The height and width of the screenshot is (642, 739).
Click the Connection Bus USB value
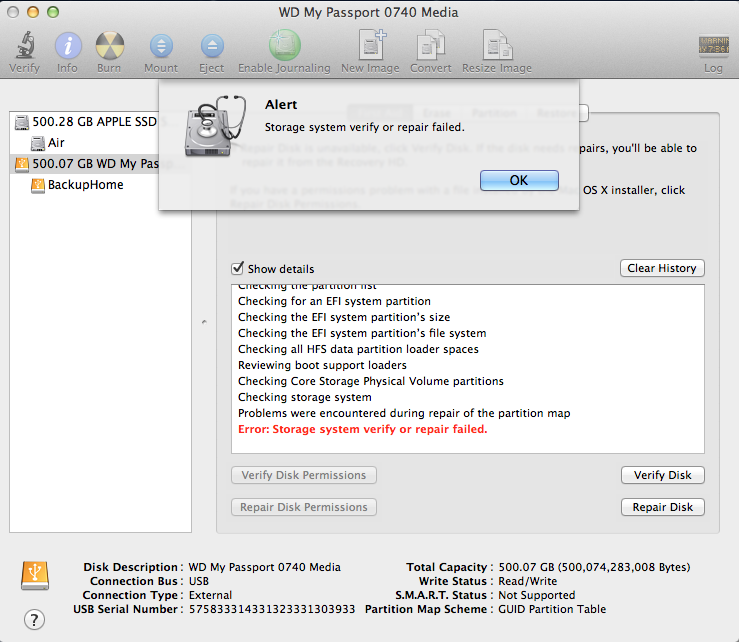coord(199,581)
